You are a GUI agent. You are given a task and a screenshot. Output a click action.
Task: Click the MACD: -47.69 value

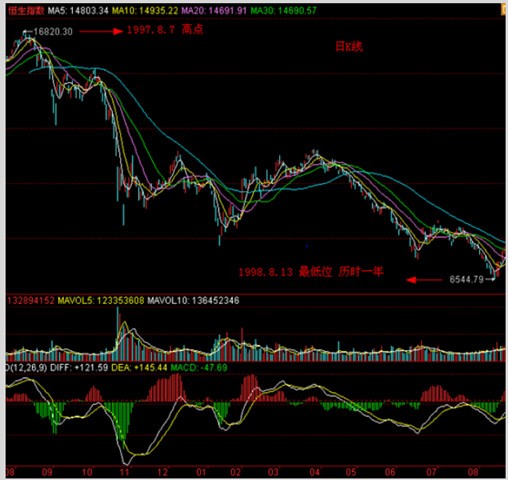(x=199, y=368)
